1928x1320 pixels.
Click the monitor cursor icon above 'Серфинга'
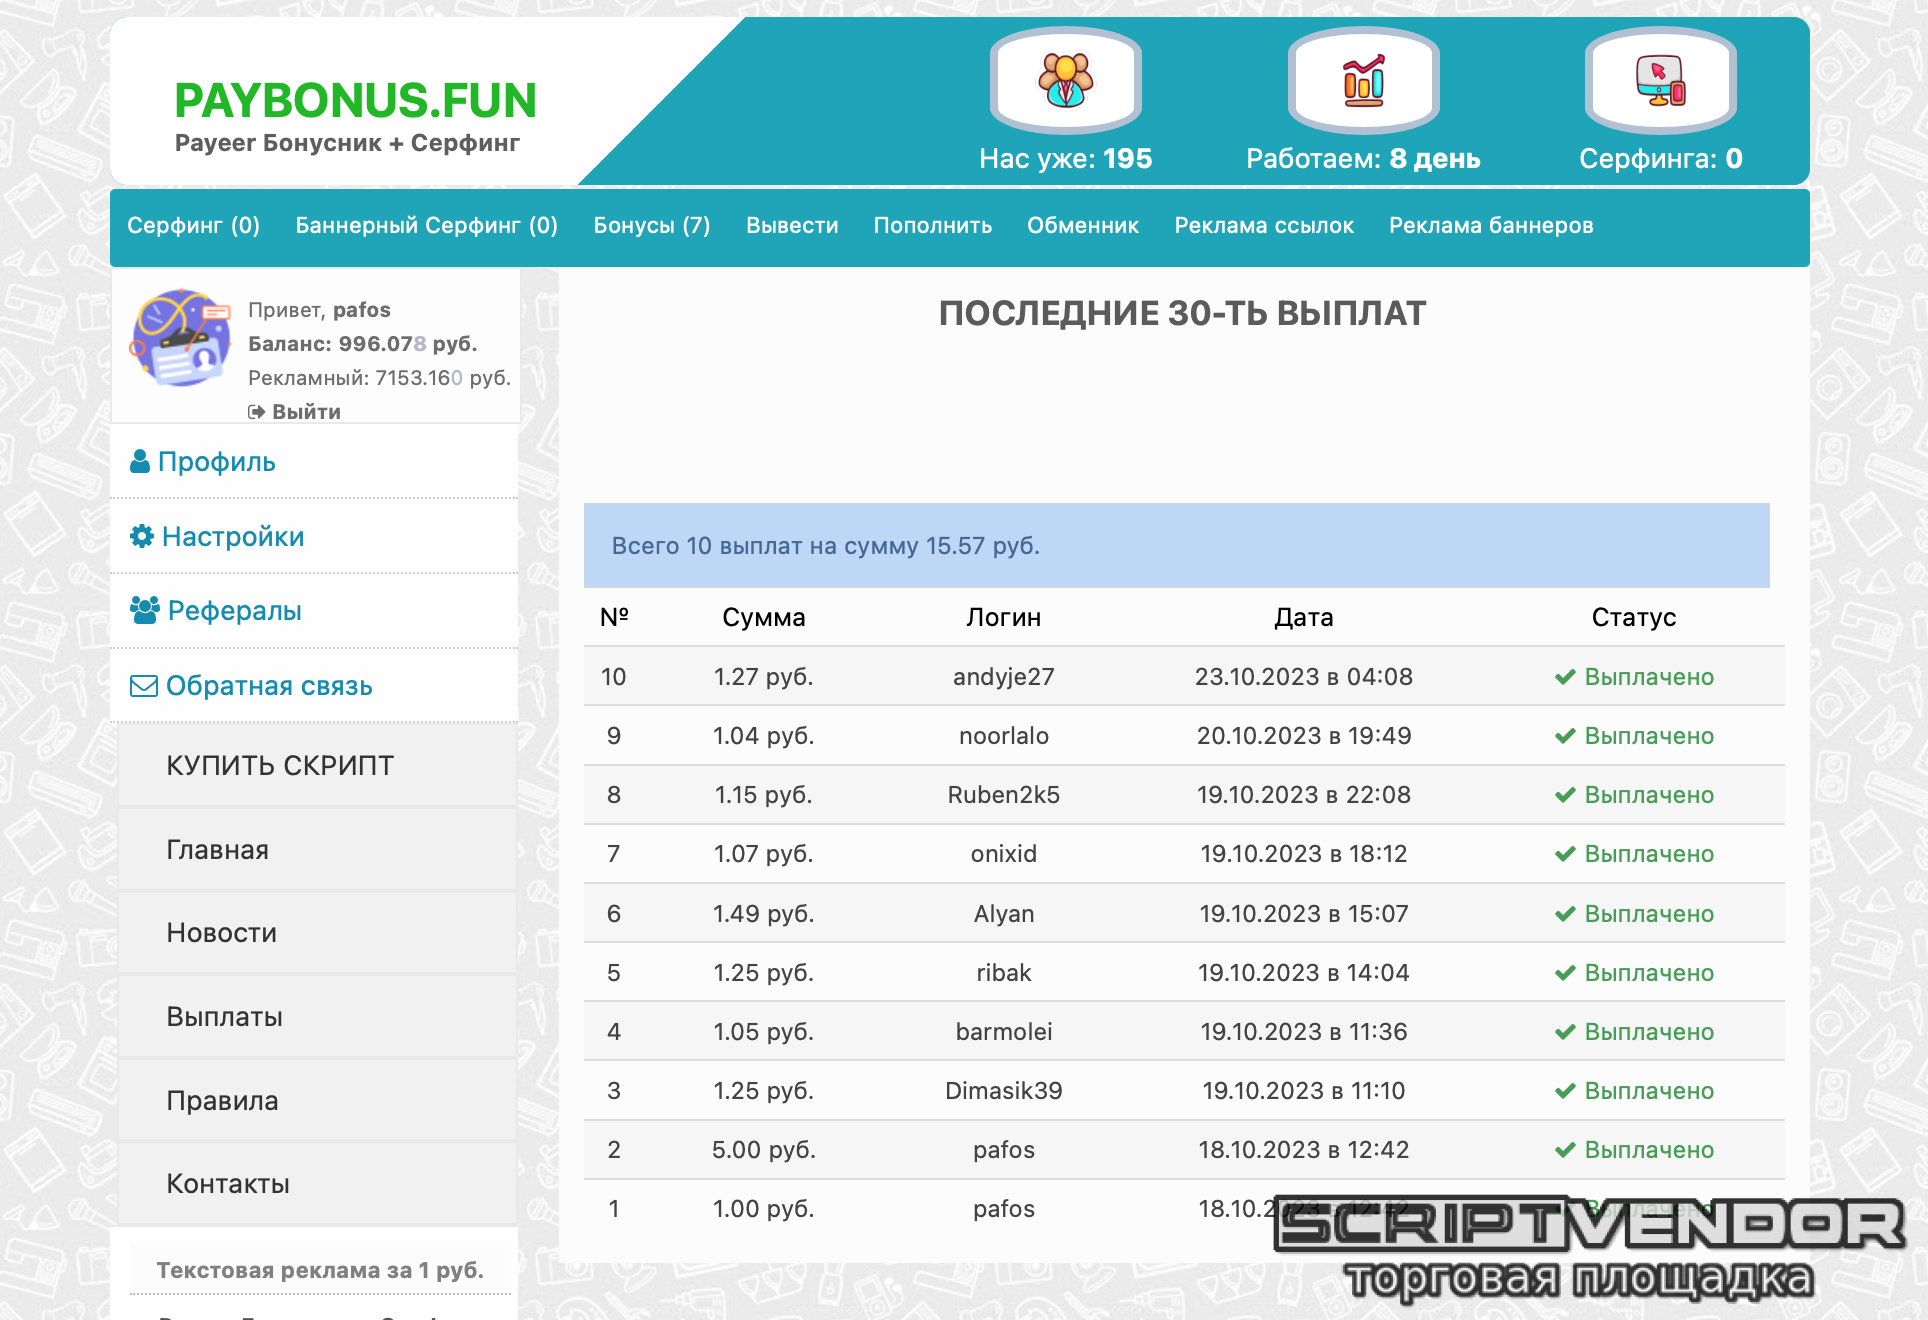(1661, 80)
